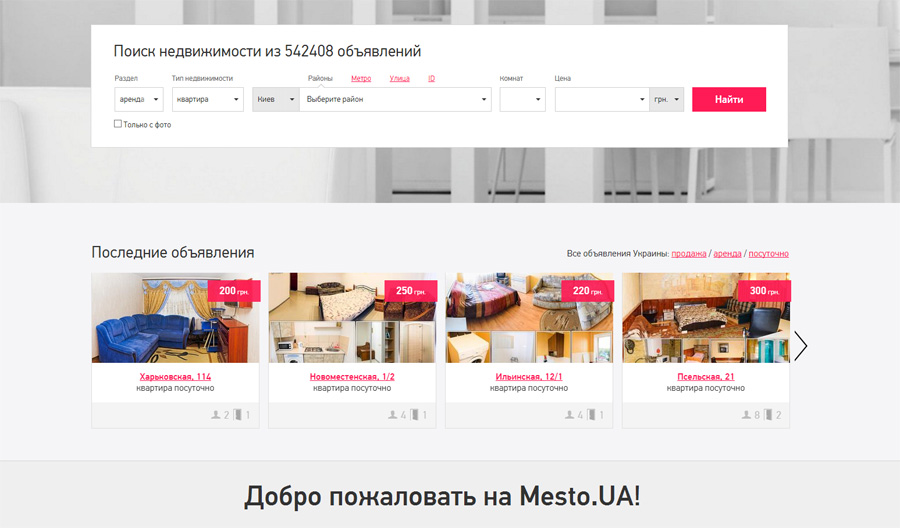Expand the Тип недвижимости квартира dropdown
The image size is (900, 528).
(x=207, y=99)
